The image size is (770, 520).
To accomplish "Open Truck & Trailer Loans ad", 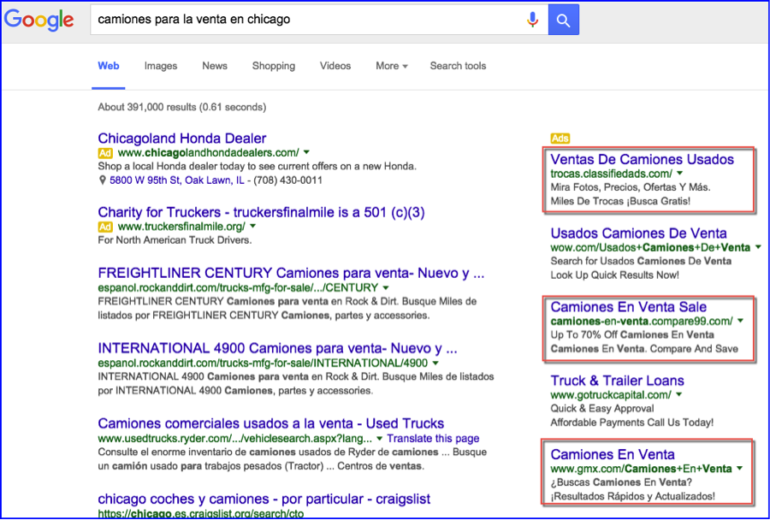I will pos(617,381).
